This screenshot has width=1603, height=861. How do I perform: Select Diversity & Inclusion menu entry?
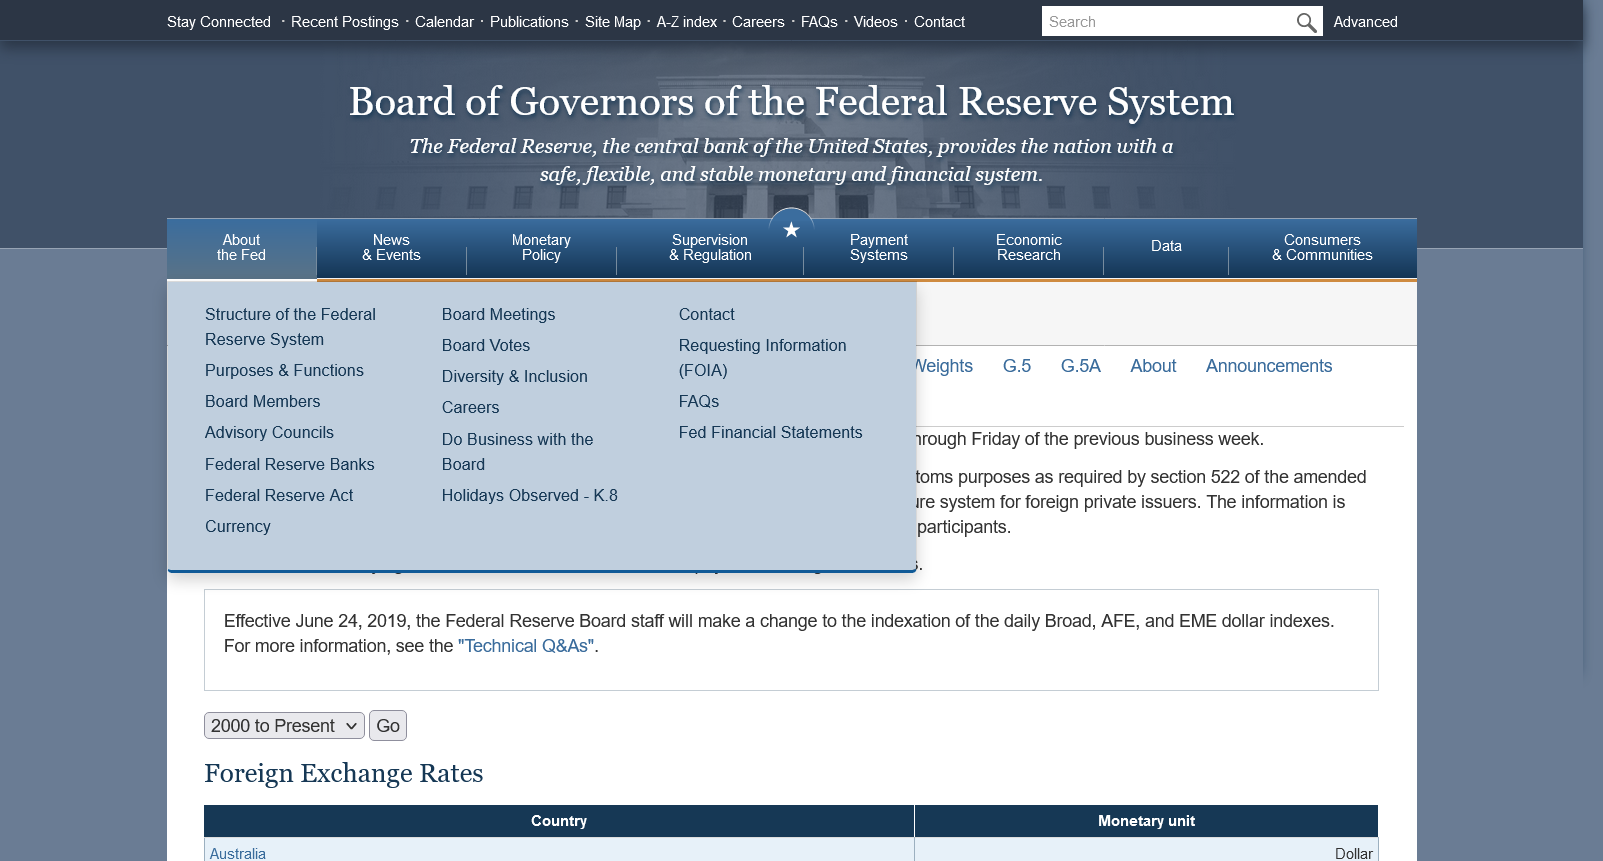pyautogui.click(x=514, y=377)
